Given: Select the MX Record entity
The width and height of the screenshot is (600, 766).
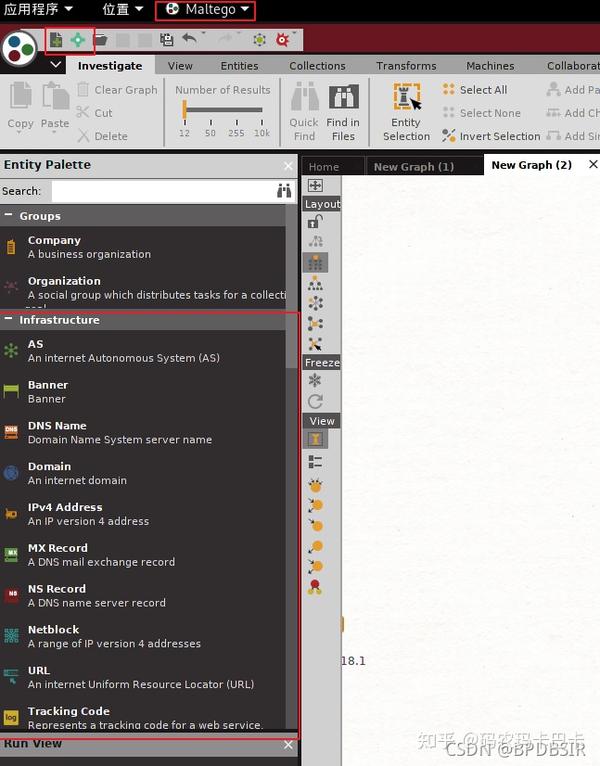Looking at the screenshot, I should (143, 555).
